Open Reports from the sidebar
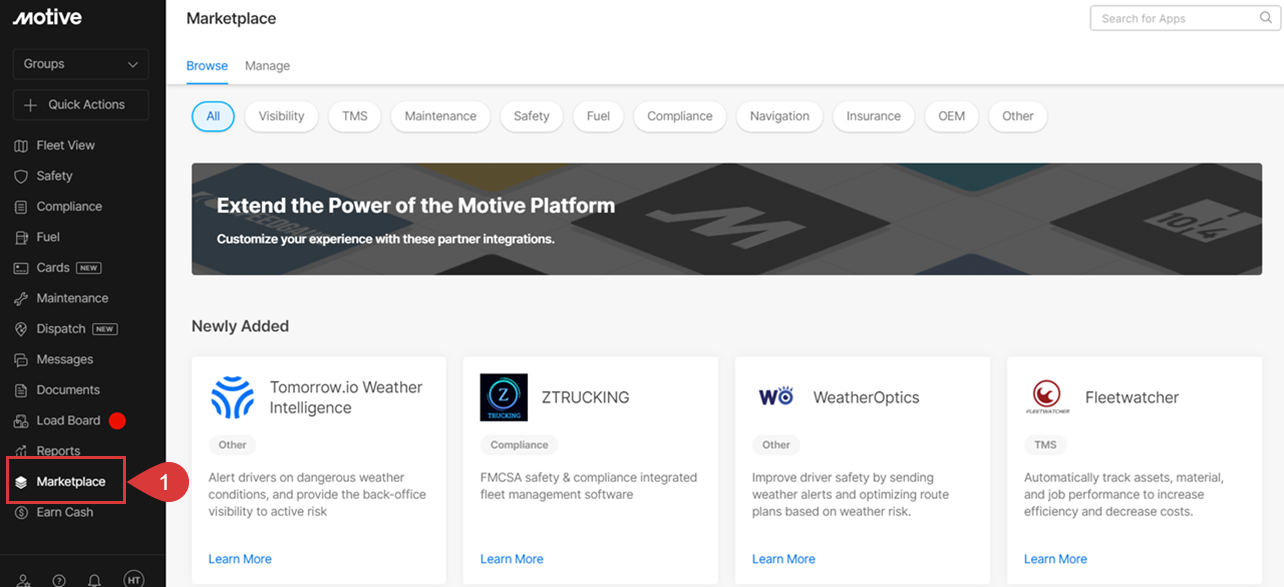 tap(58, 452)
